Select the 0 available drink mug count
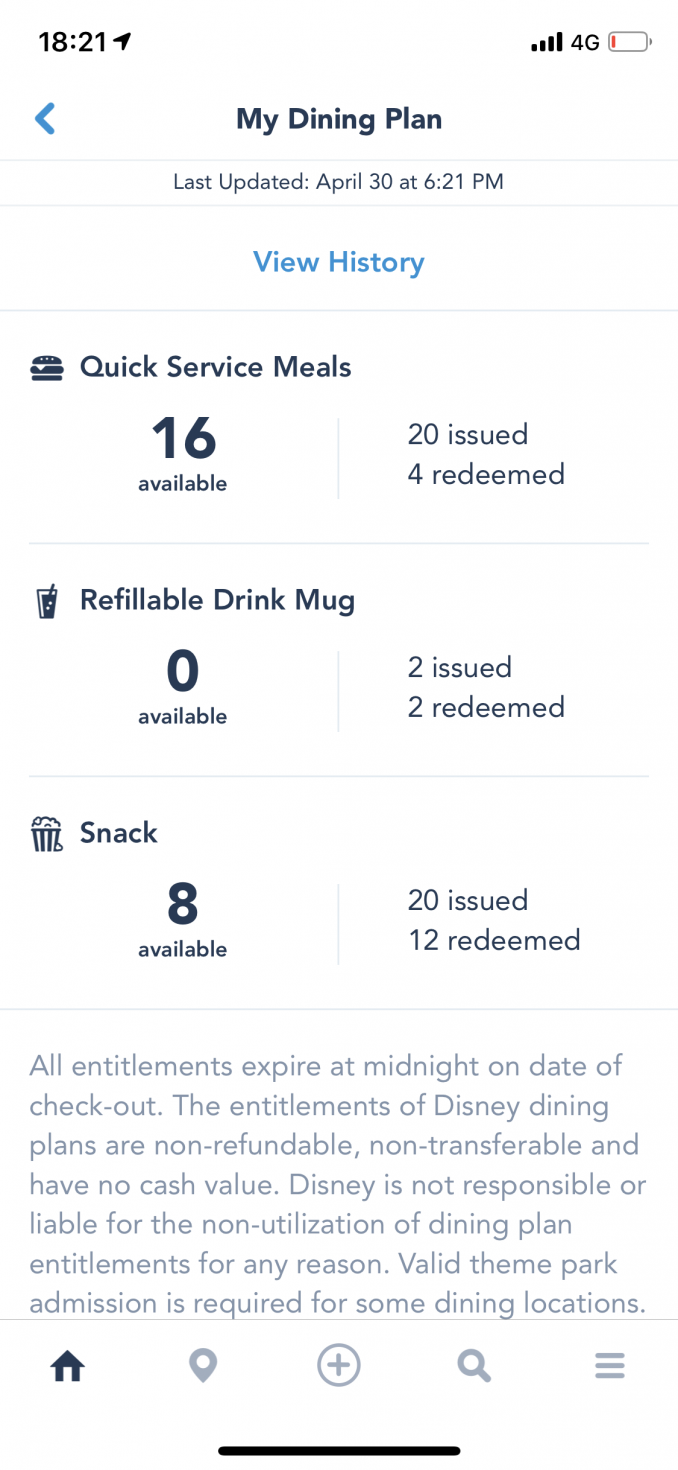 point(183,686)
